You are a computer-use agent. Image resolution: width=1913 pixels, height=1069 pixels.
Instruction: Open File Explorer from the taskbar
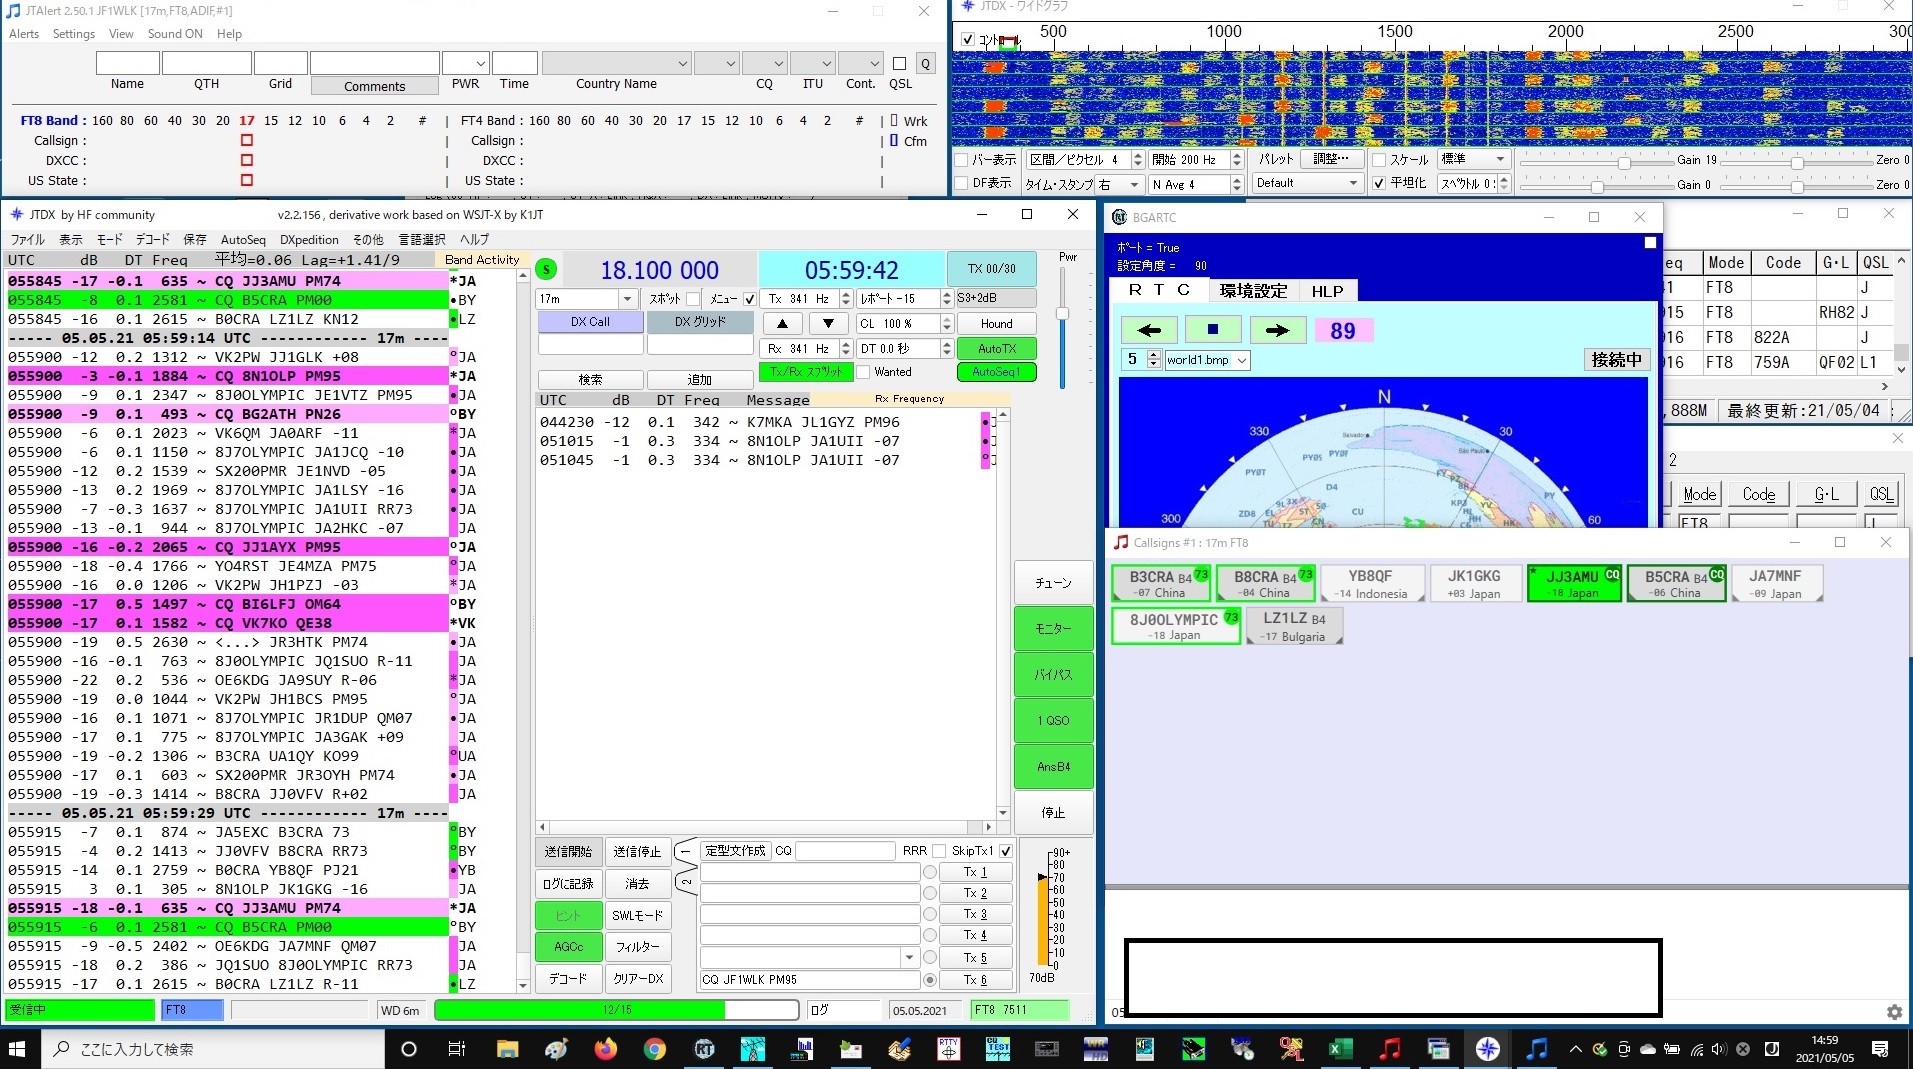click(507, 1048)
